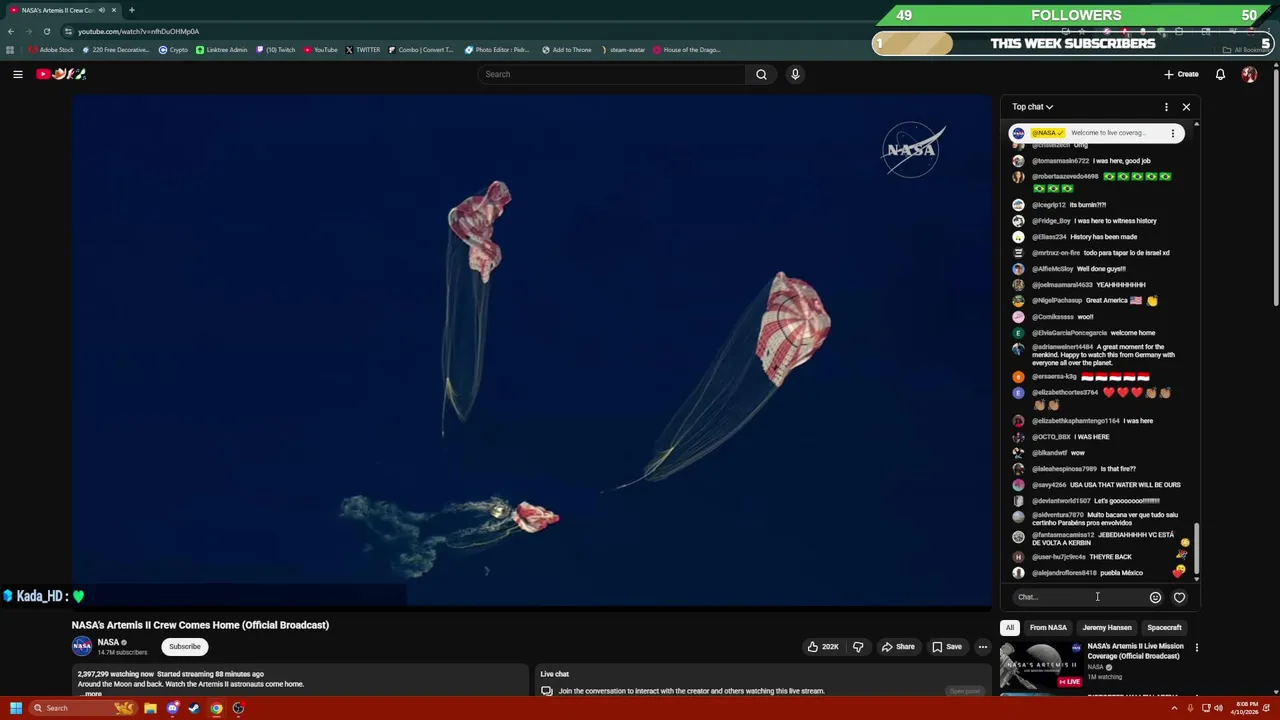Open the House of the Dragon bookmark
The width and height of the screenshot is (1280, 720).
pyautogui.click(x=687, y=50)
